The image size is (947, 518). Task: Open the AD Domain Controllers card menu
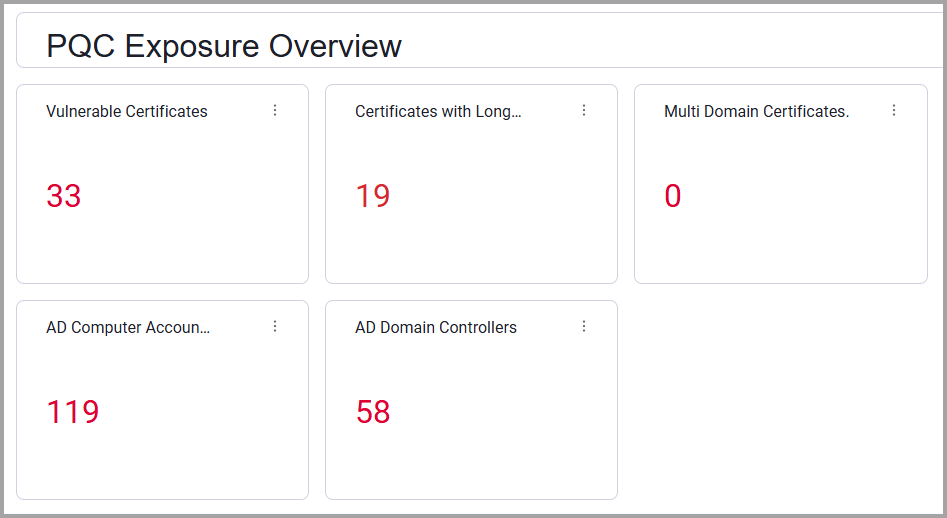tap(584, 326)
